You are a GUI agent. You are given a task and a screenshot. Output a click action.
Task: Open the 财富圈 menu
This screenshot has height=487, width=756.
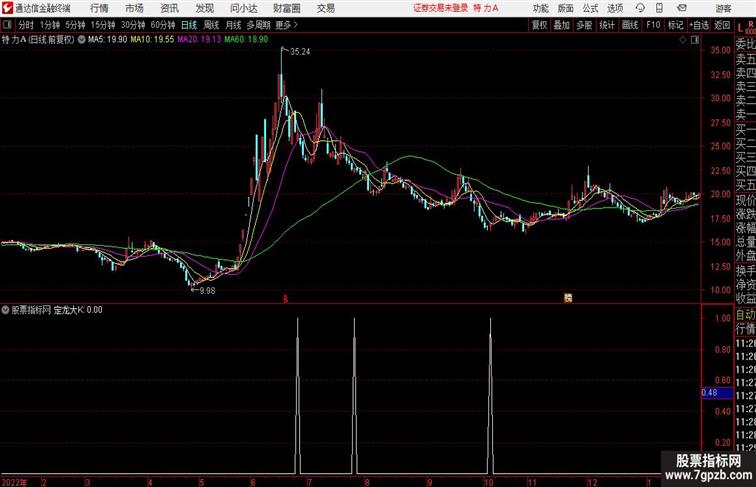pos(286,8)
